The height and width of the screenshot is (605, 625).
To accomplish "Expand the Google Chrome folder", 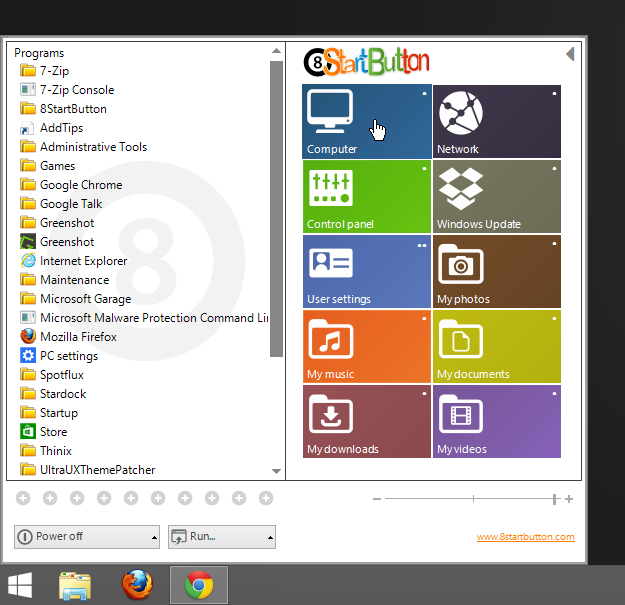I will pos(71,185).
